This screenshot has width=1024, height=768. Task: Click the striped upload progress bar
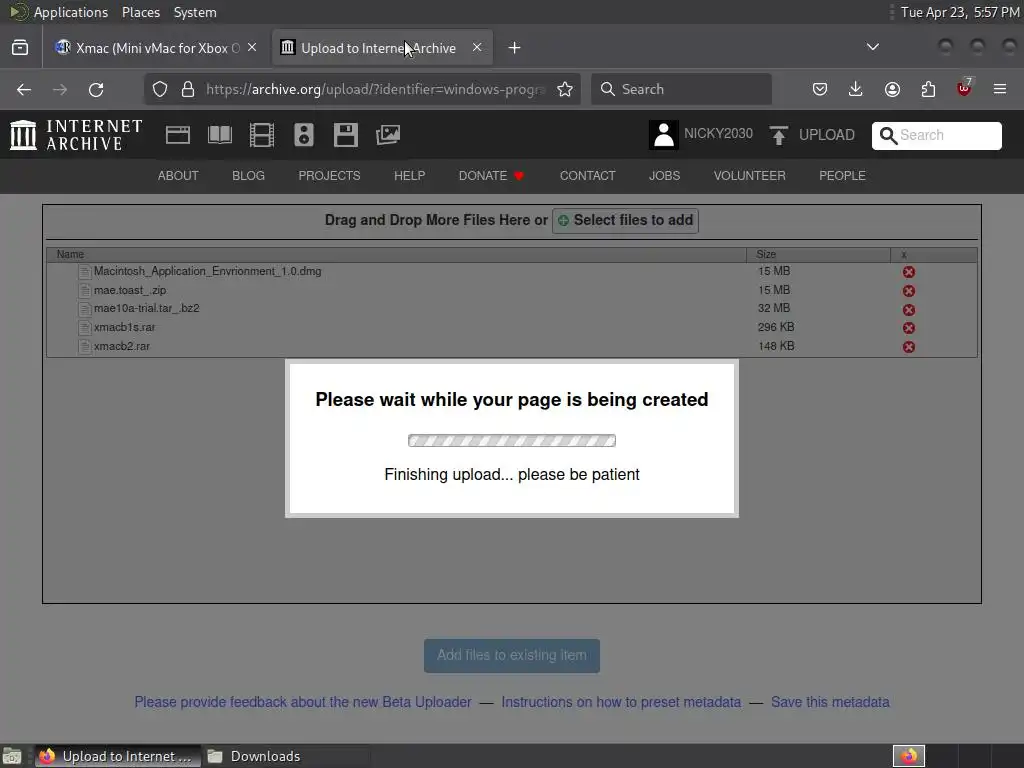[512, 441]
